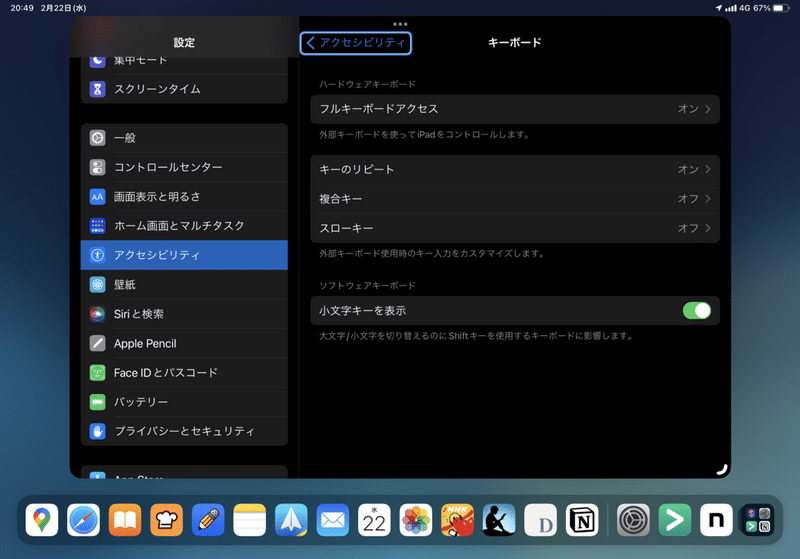
Task: Open Settings gear in dock
Action: [x=633, y=520]
